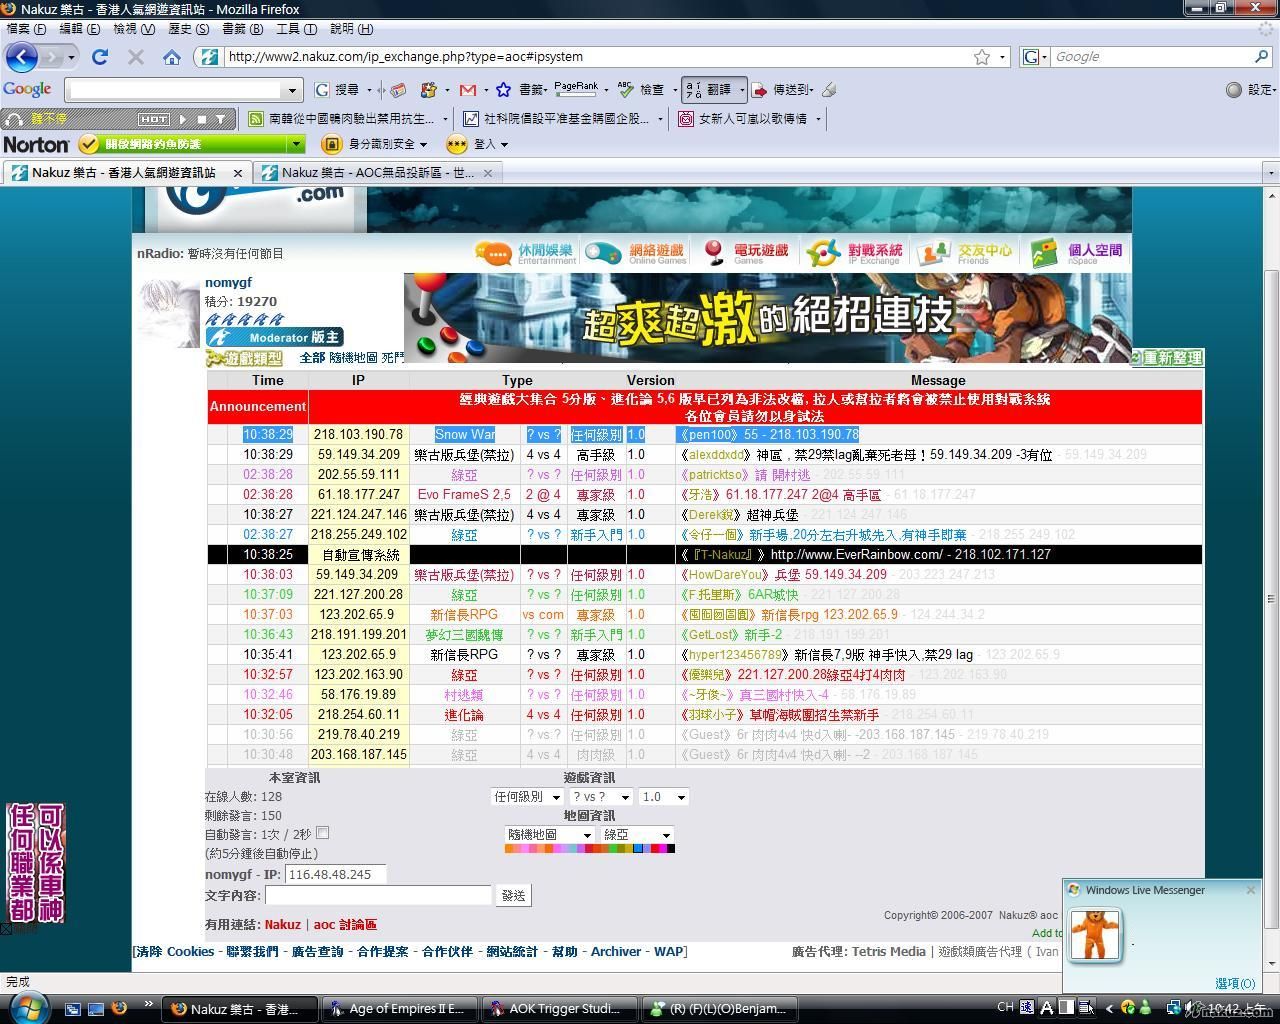The image size is (1280, 1024).
Task: Click the IP address field 116.48.48.245
Action: (x=335, y=875)
